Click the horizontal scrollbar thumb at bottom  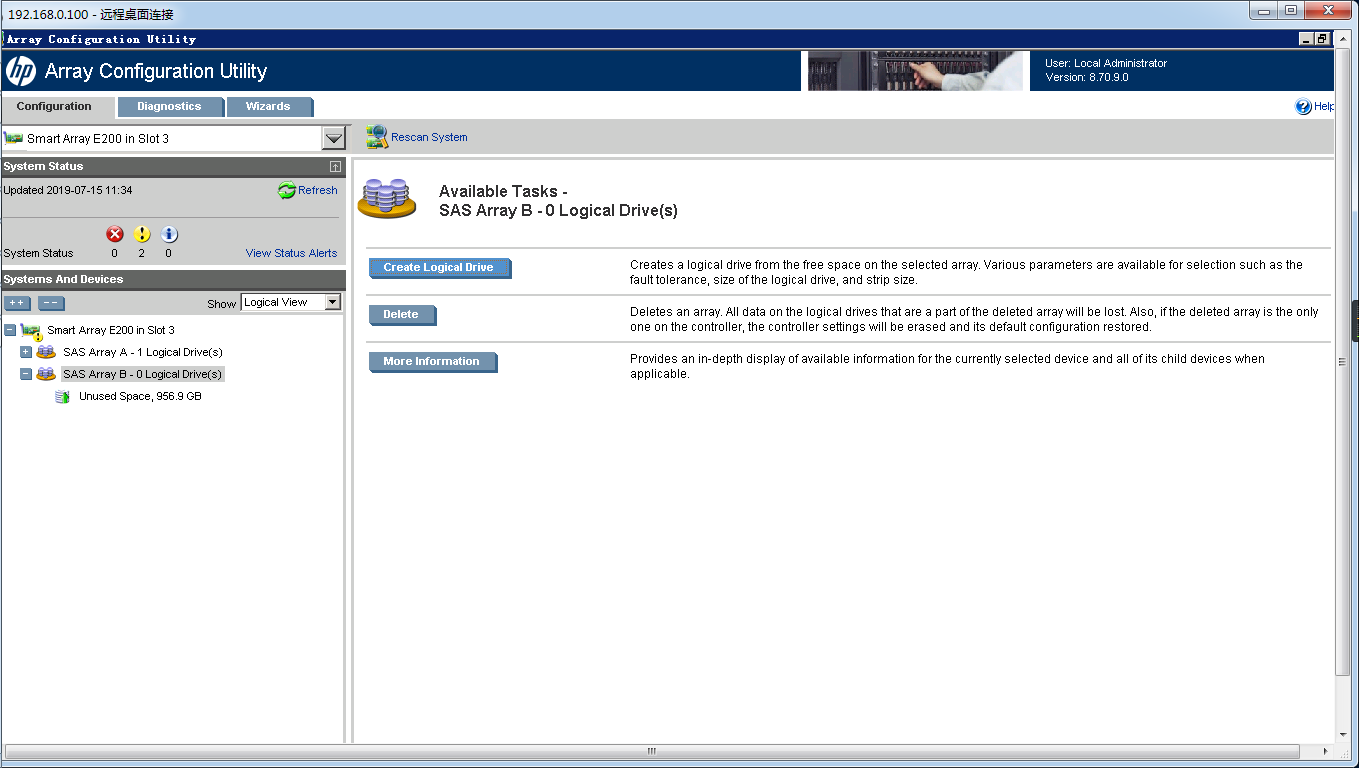(x=651, y=751)
